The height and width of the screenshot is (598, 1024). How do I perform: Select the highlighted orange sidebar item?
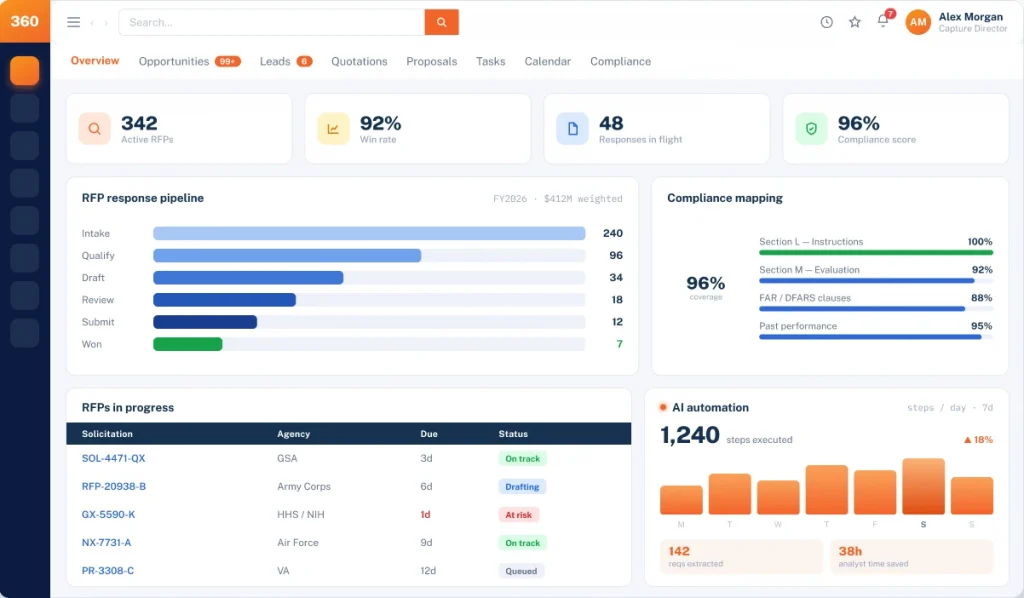point(25,71)
